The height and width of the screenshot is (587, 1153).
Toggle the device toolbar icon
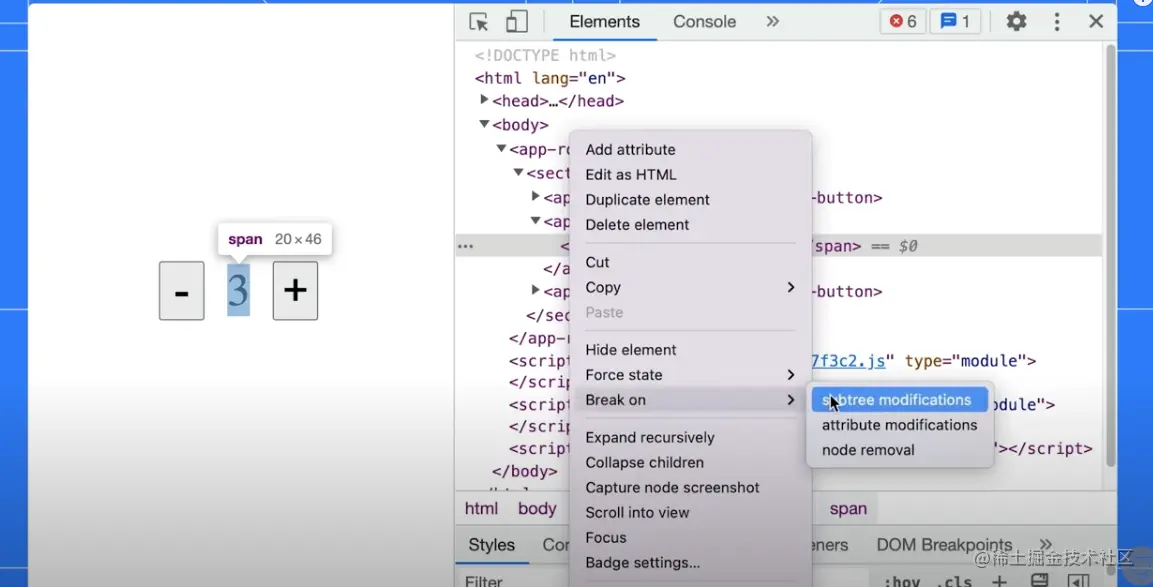pos(516,21)
